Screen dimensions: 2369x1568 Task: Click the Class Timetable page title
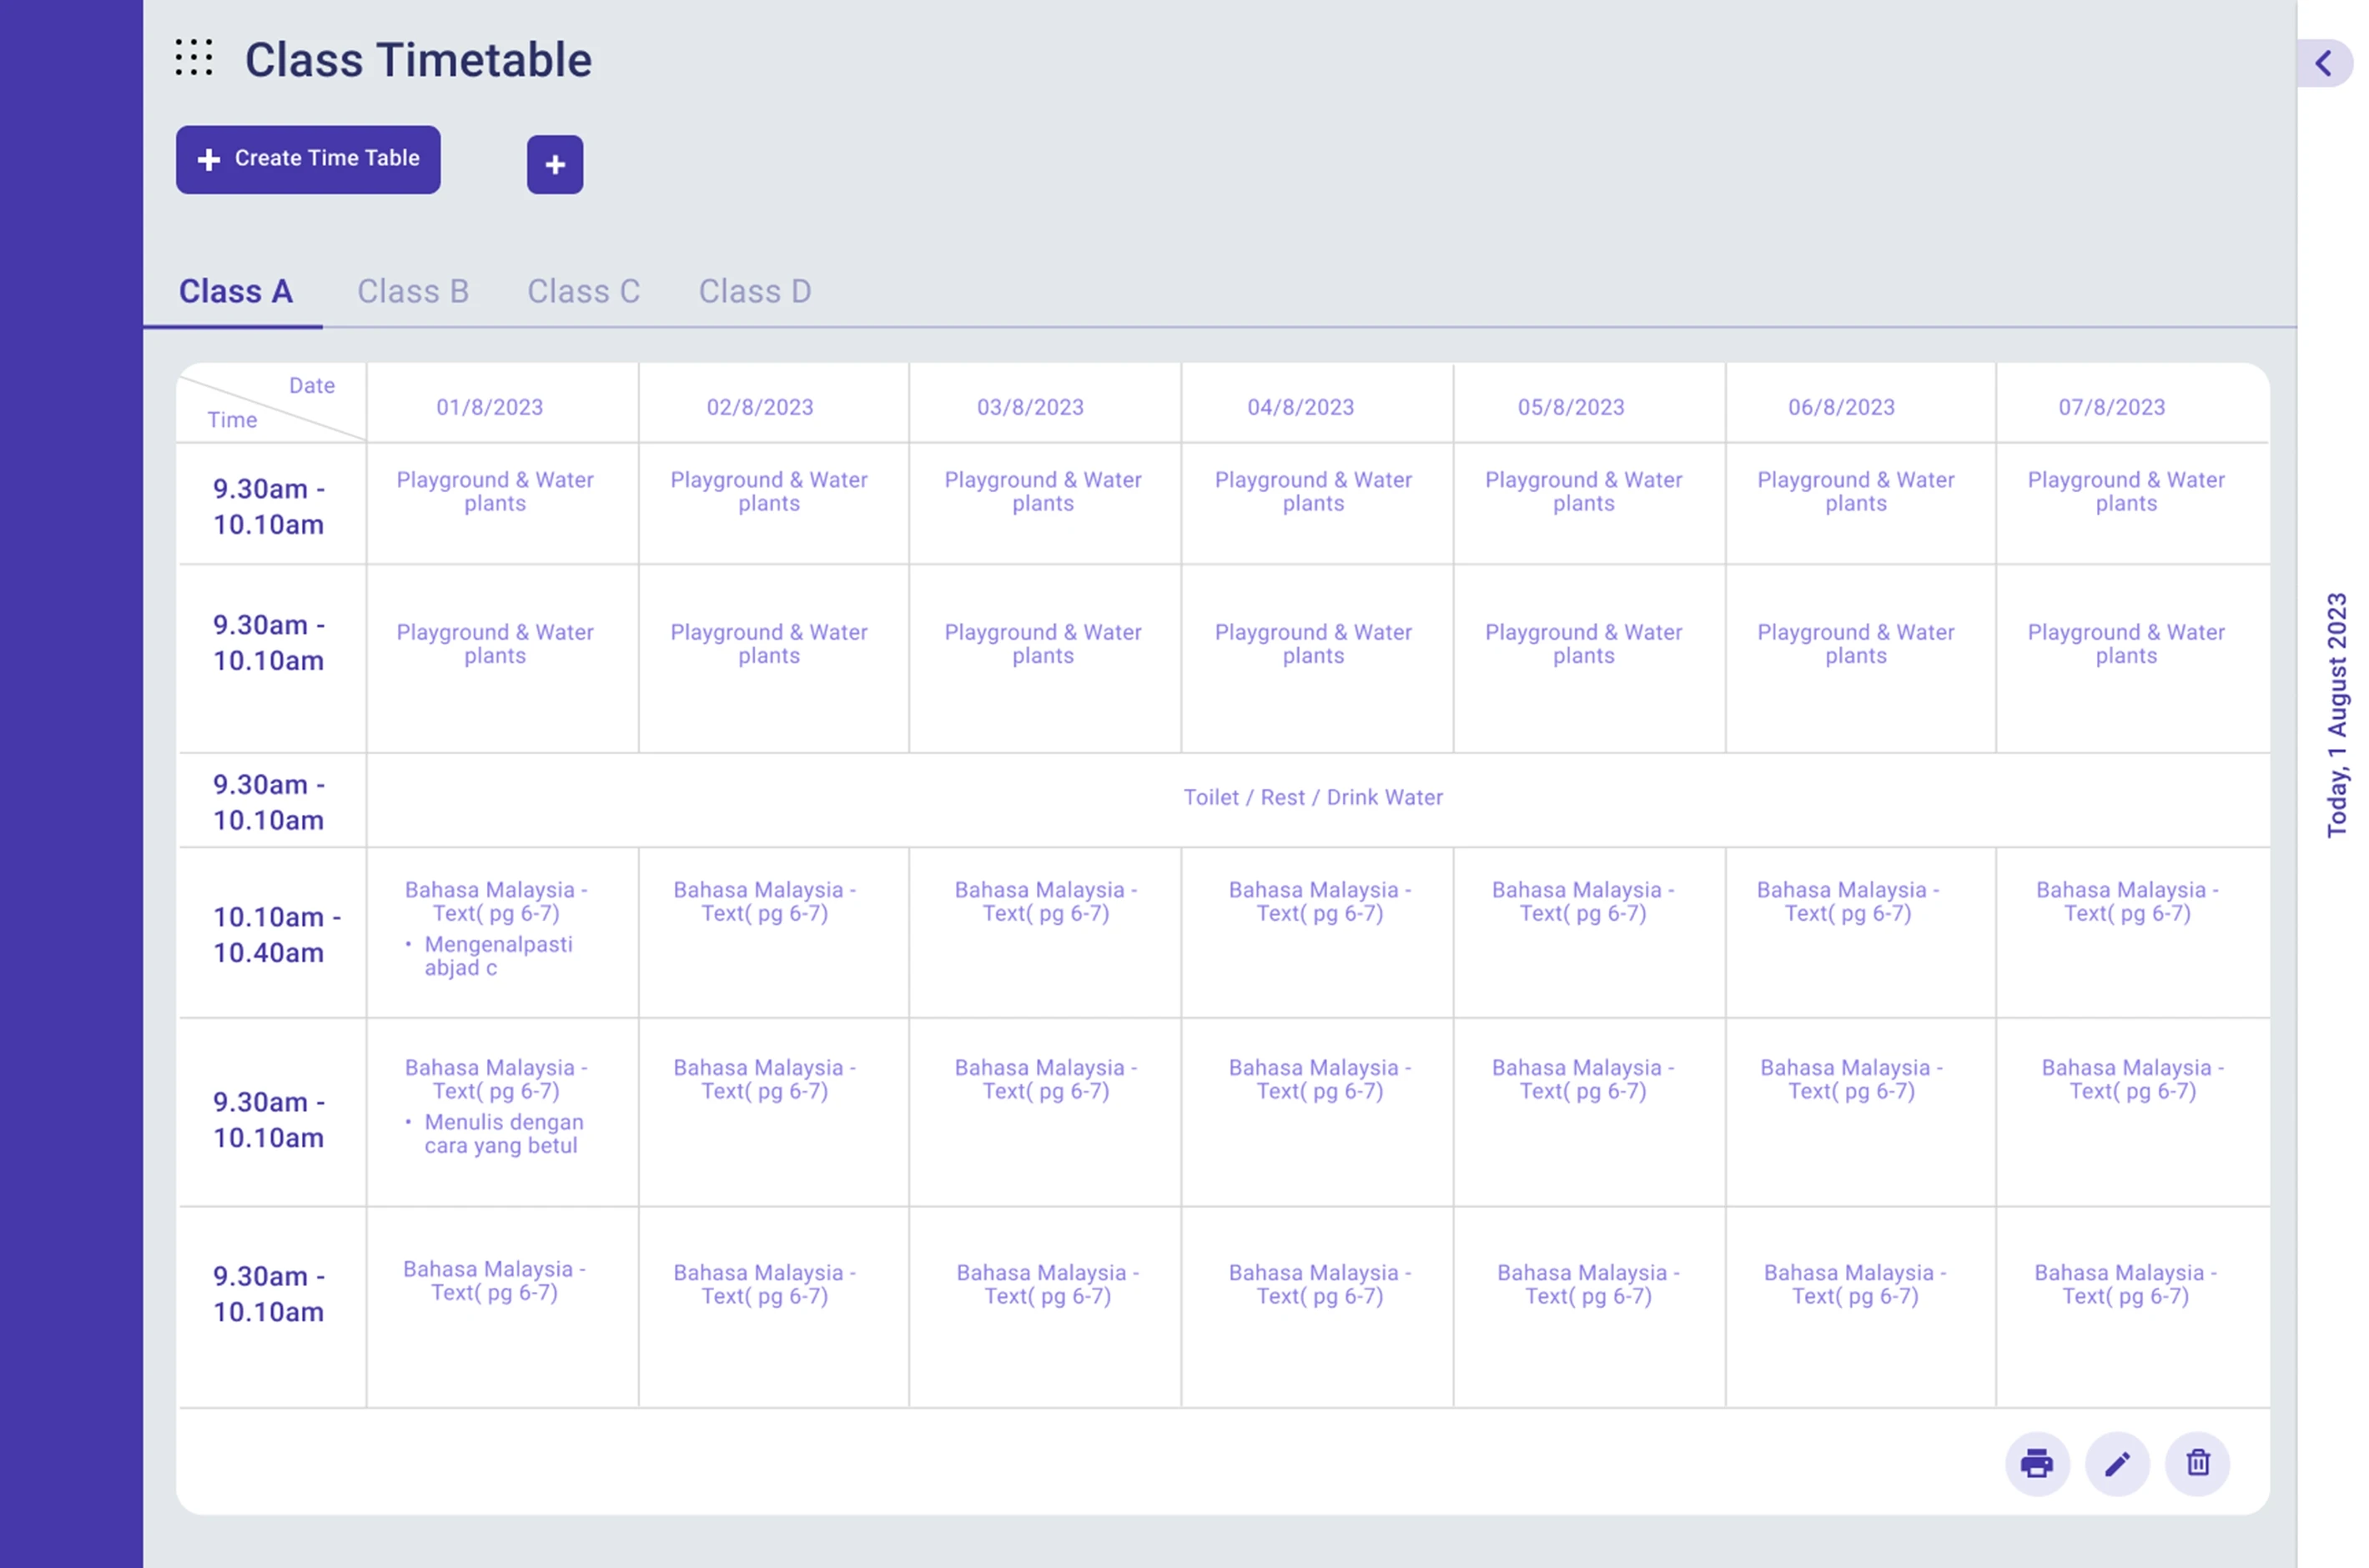click(x=418, y=60)
